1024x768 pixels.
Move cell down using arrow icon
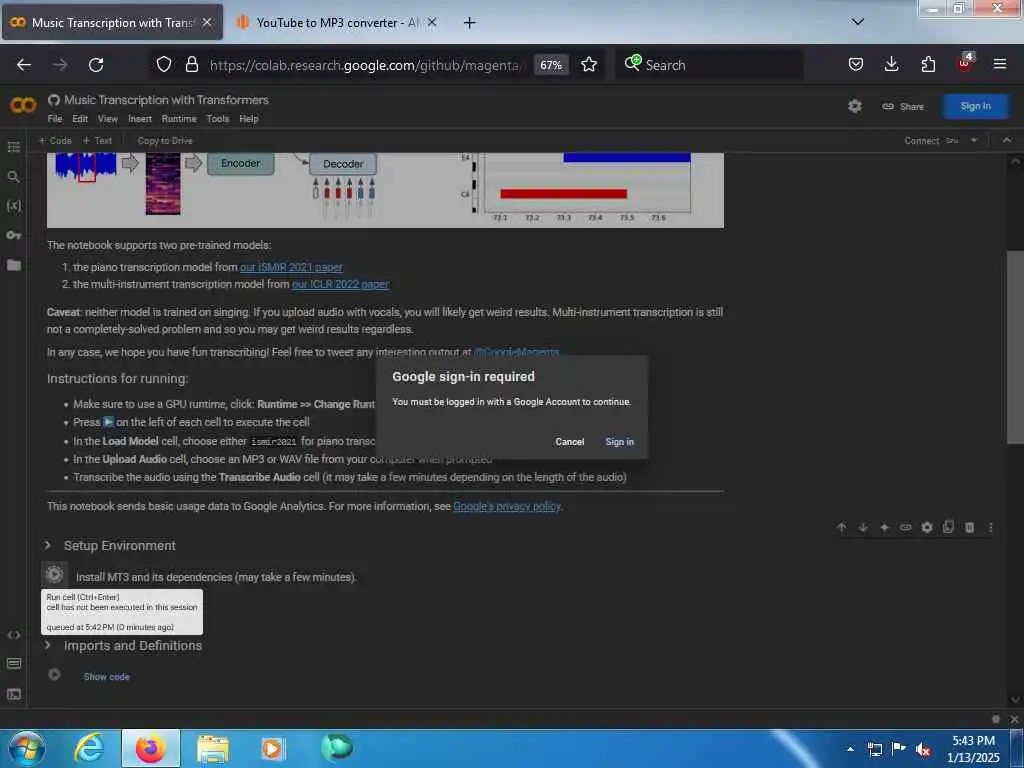pyautogui.click(x=863, y=527)
